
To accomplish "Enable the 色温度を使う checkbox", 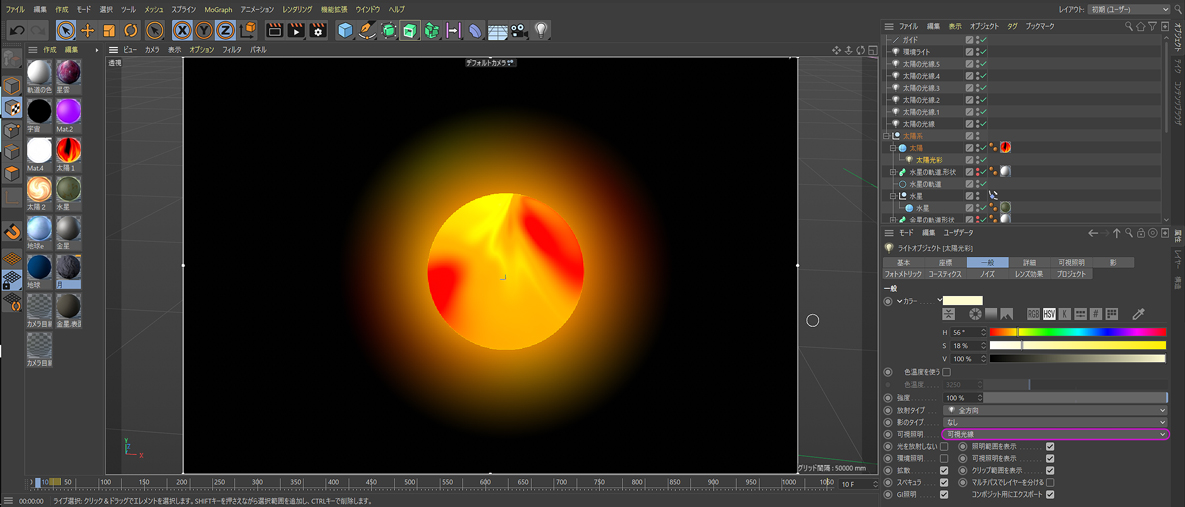I will [946, 372].
